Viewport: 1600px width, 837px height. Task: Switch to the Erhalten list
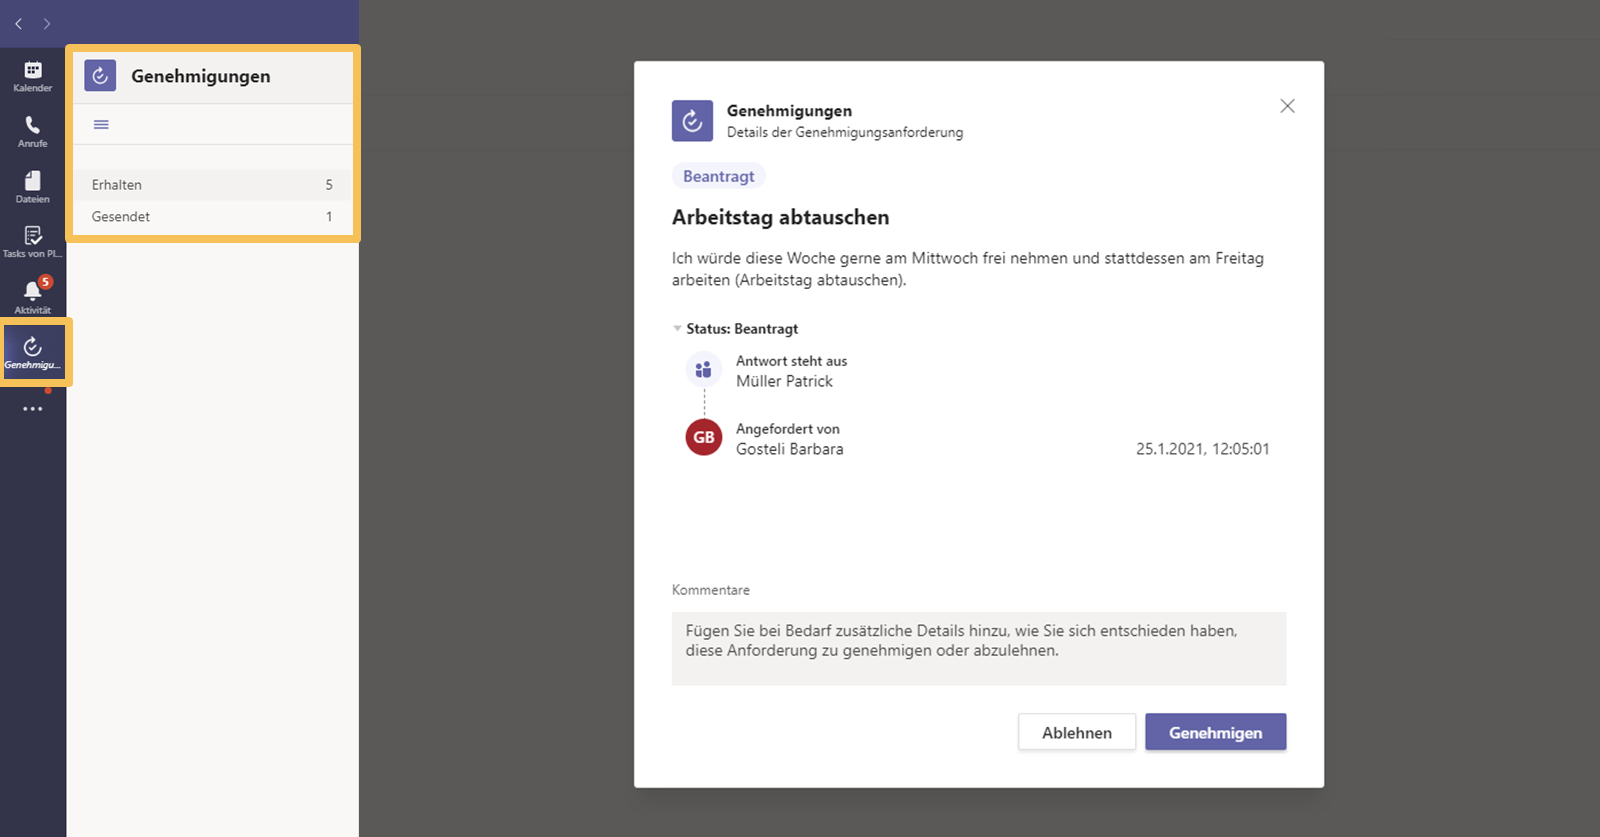116,184
